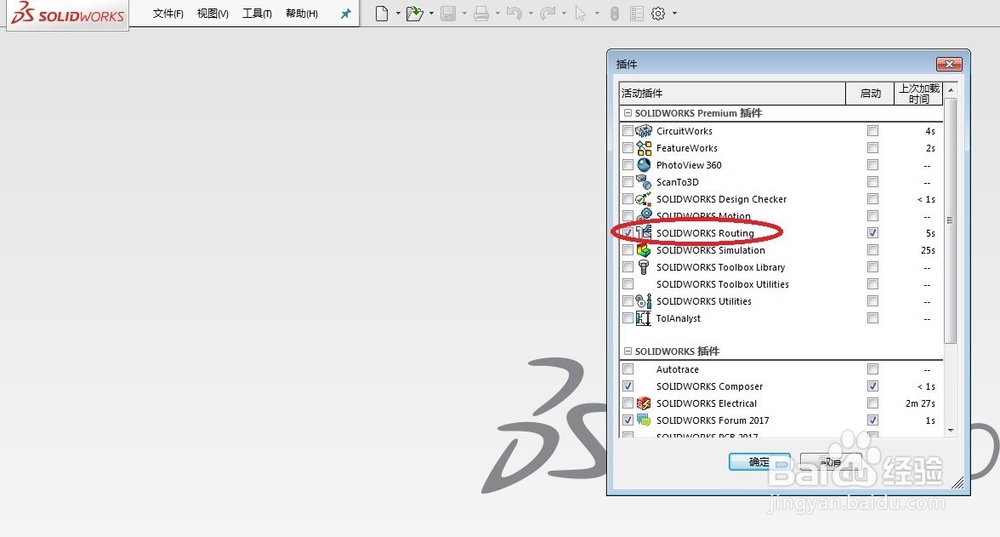Screen dimensions: 1000x537
Task: Click the Redo arrow icon
Action: tap(547, 13)
